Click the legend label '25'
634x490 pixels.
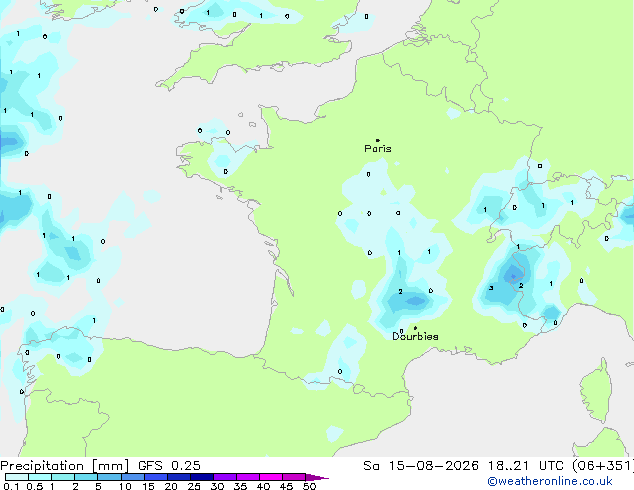tap(194, 486)
